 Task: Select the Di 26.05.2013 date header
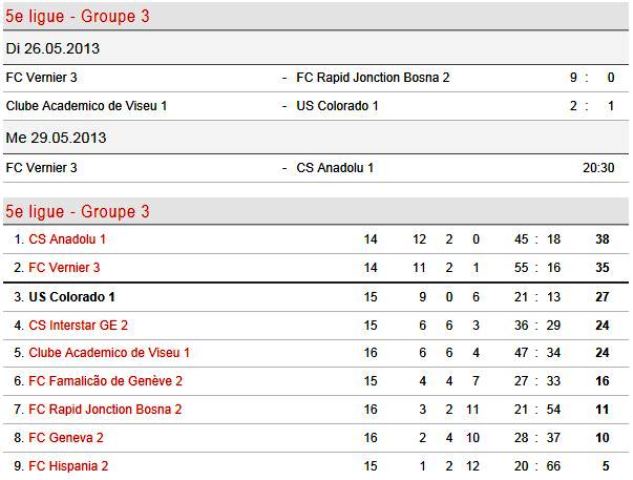click(x=52, y=48)
